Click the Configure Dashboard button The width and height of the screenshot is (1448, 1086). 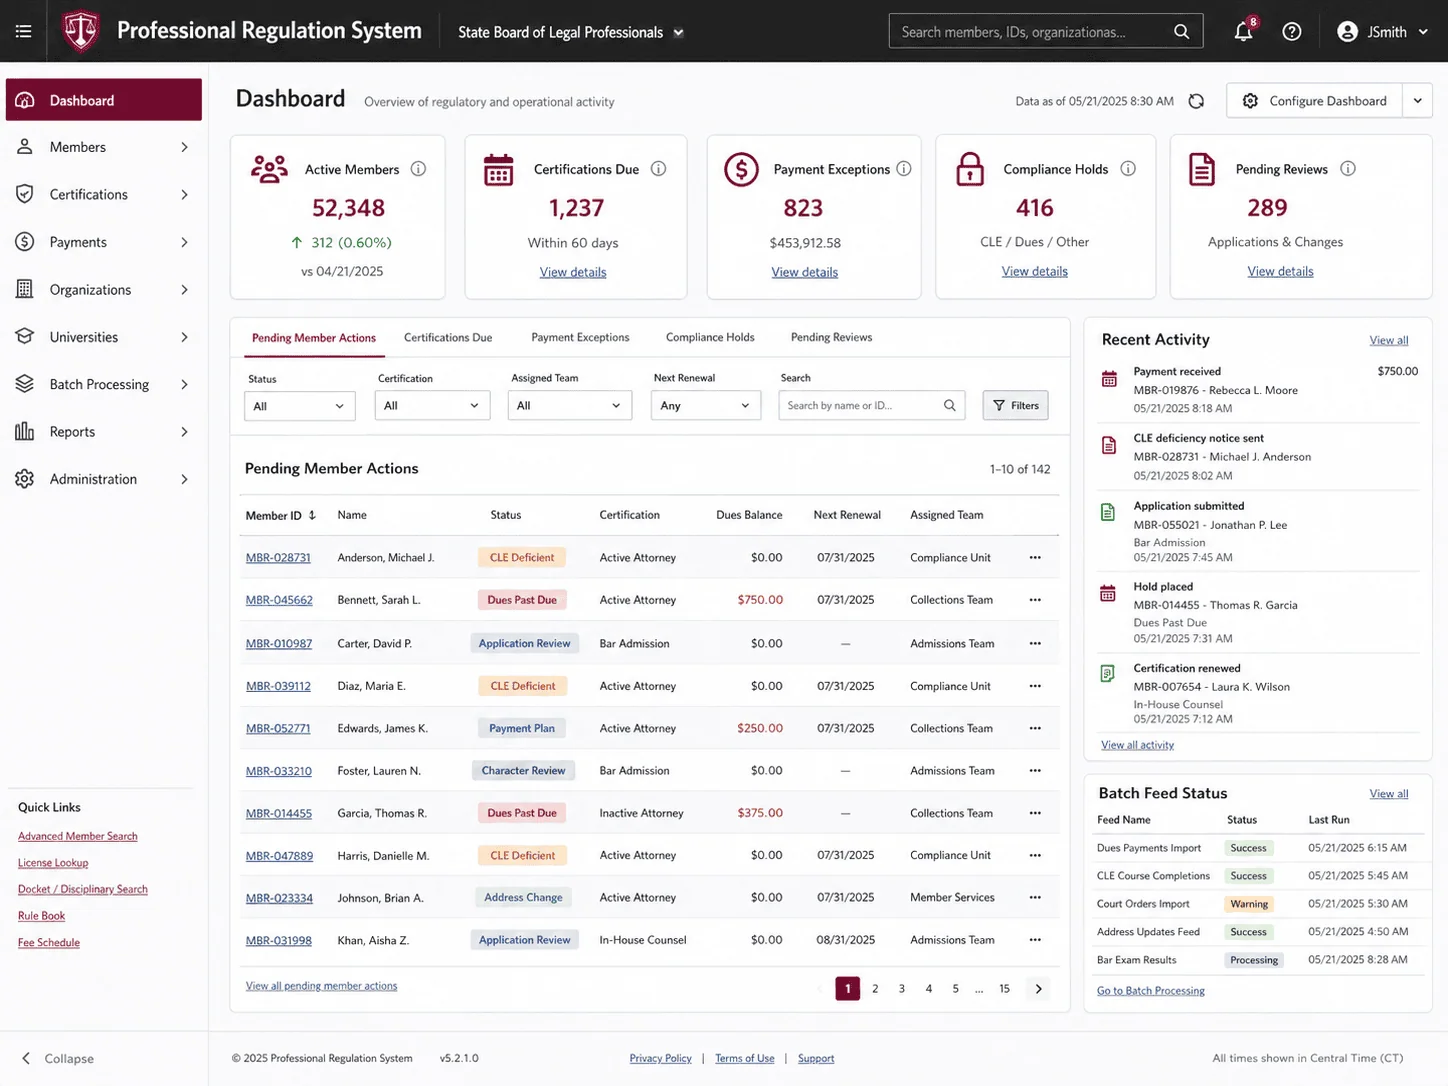[x=1315, y=101]
